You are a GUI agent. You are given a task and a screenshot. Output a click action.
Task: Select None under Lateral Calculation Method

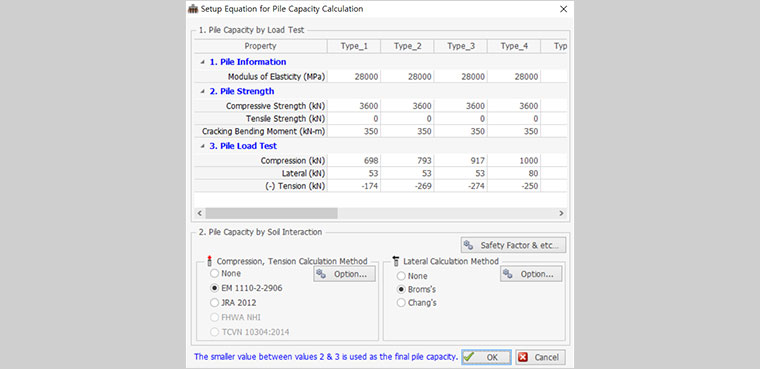(x=401, y=276)
